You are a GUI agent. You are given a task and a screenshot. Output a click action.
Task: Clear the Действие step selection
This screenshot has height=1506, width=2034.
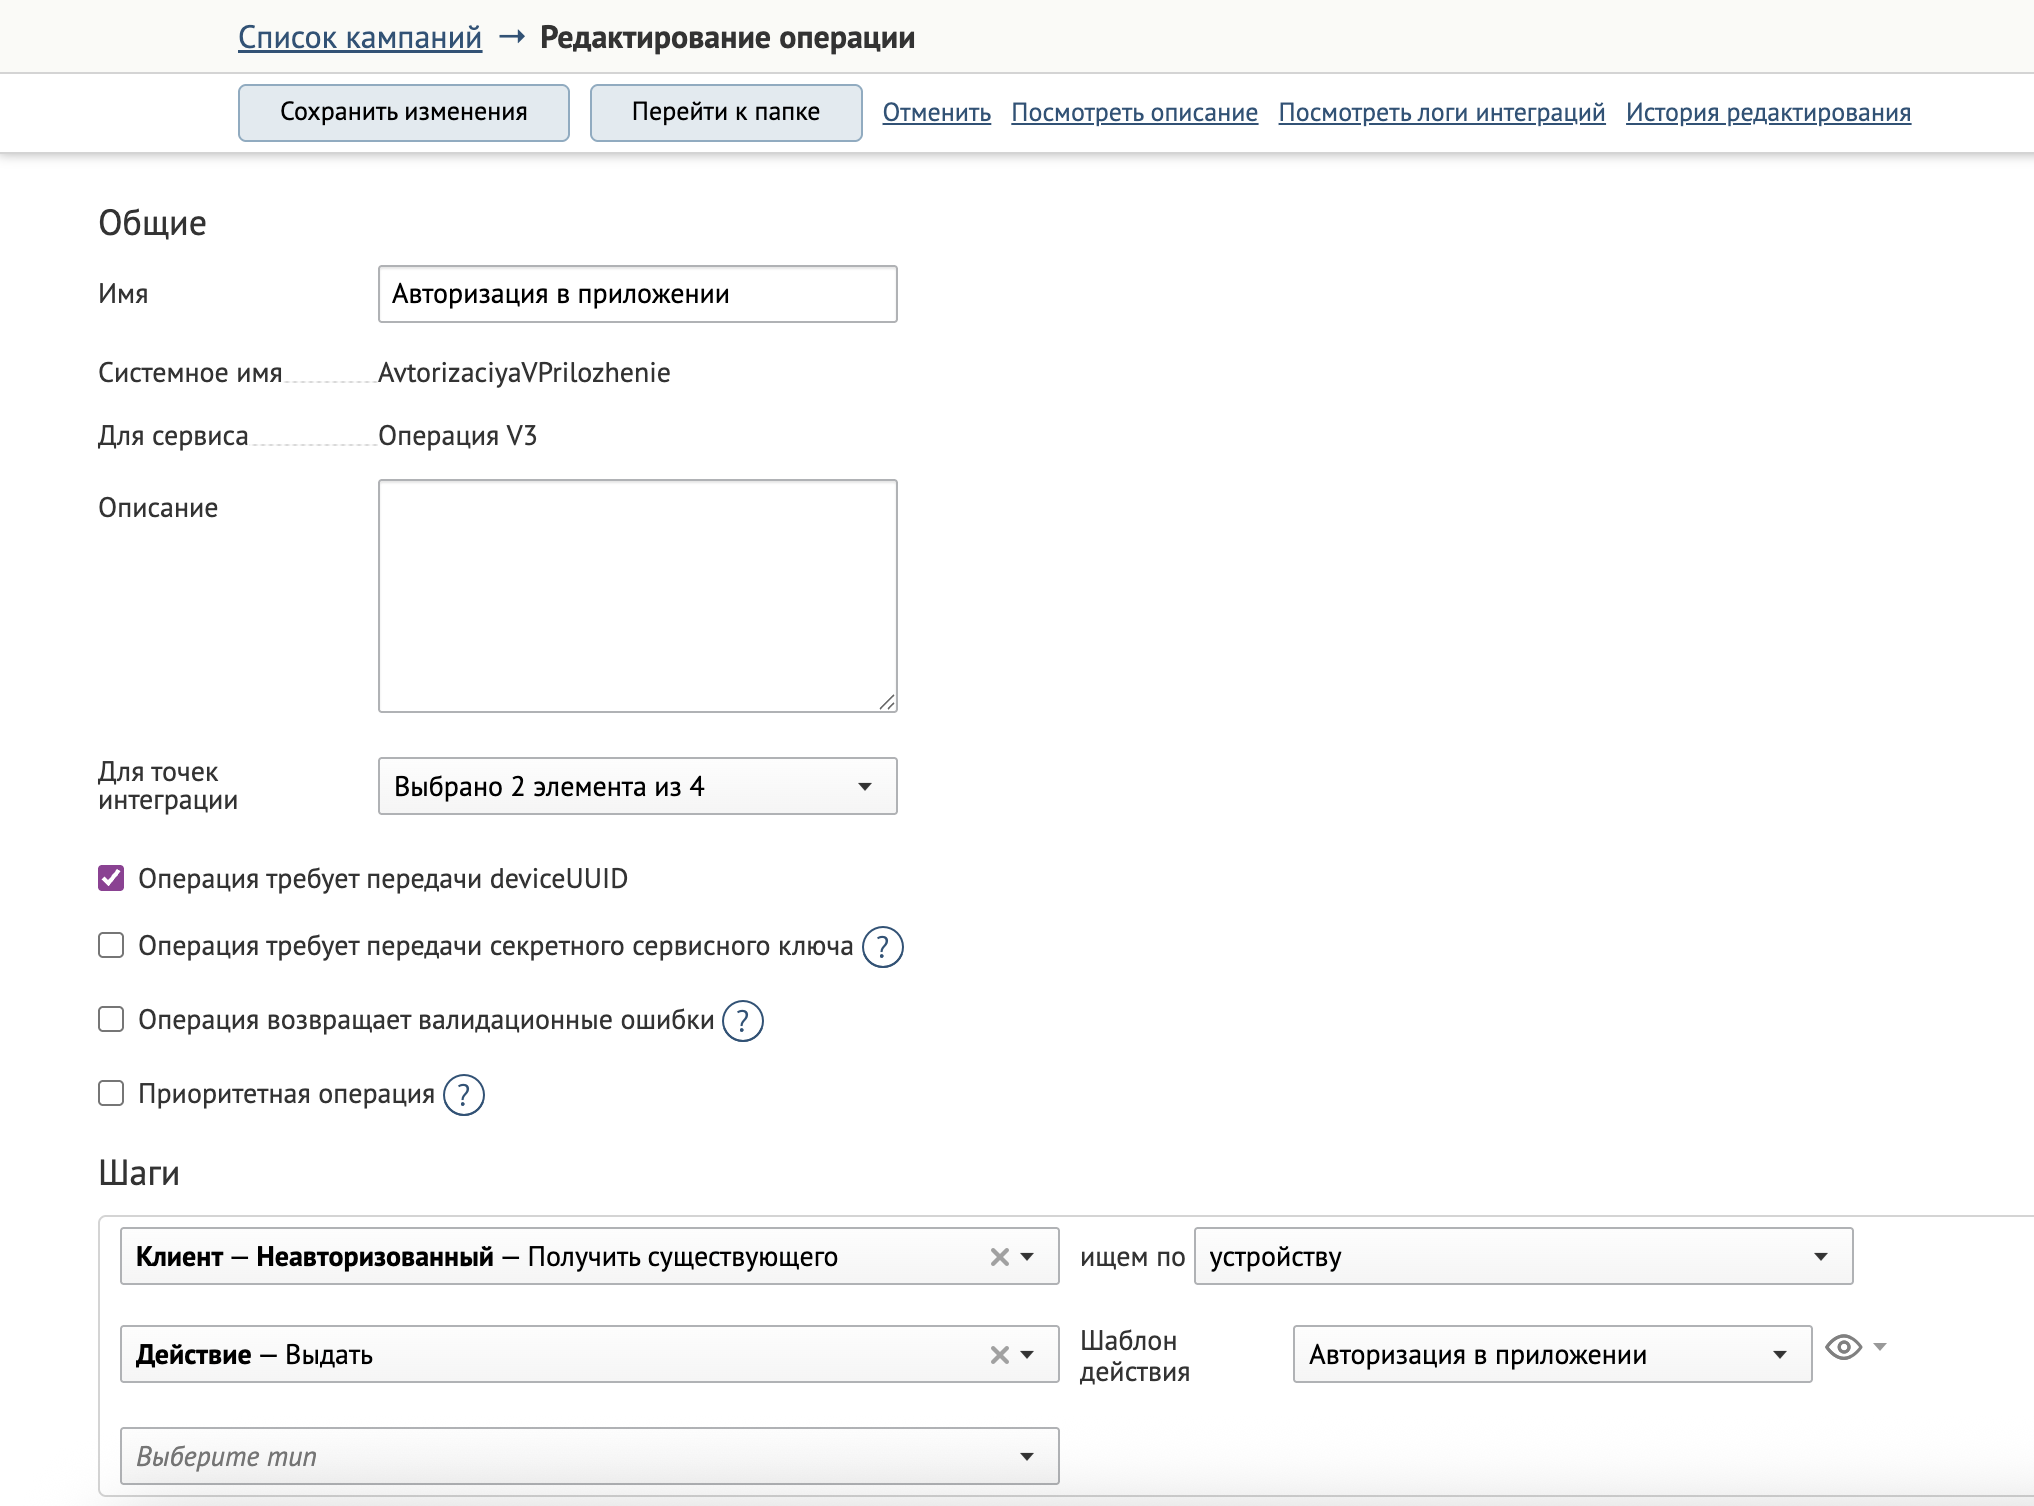[999, 1355]
